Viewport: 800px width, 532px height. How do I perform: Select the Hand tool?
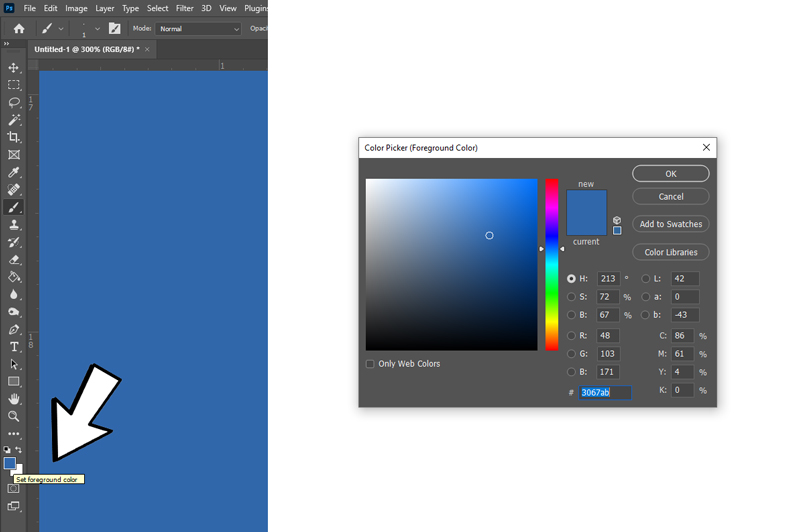tap(14, 399)
